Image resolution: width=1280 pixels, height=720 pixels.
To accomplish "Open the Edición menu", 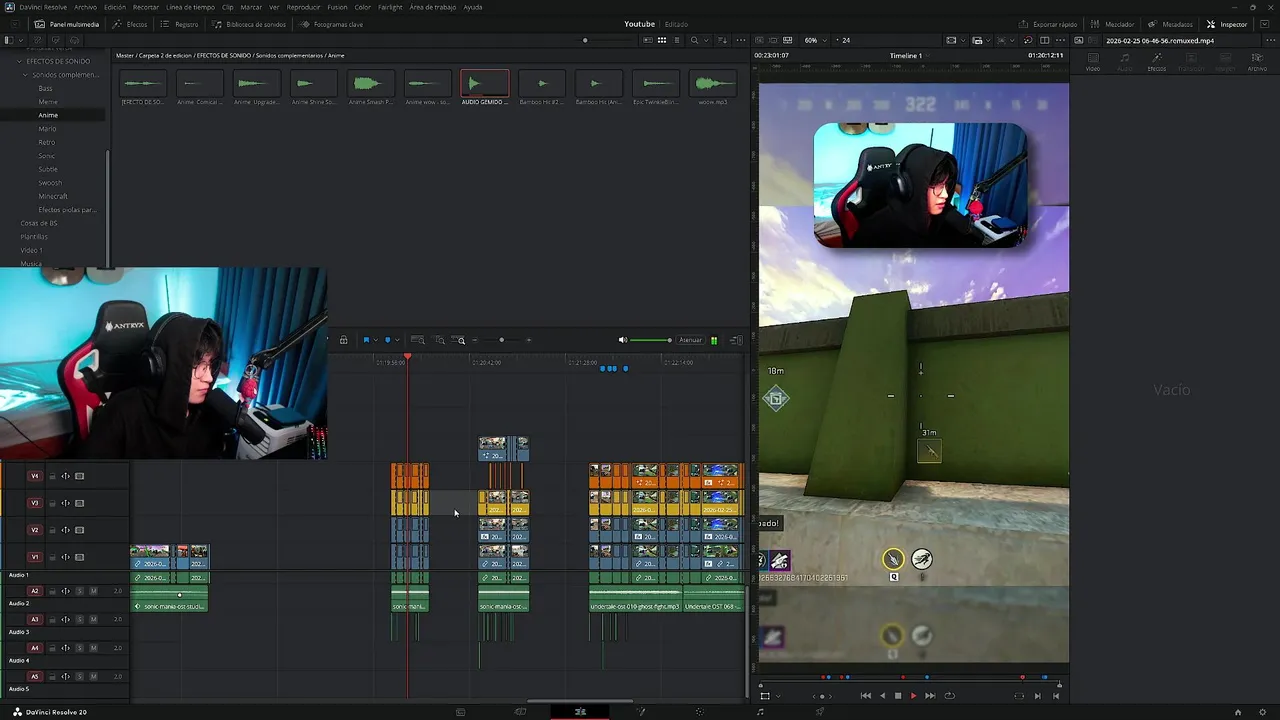I will click(115, 7).
